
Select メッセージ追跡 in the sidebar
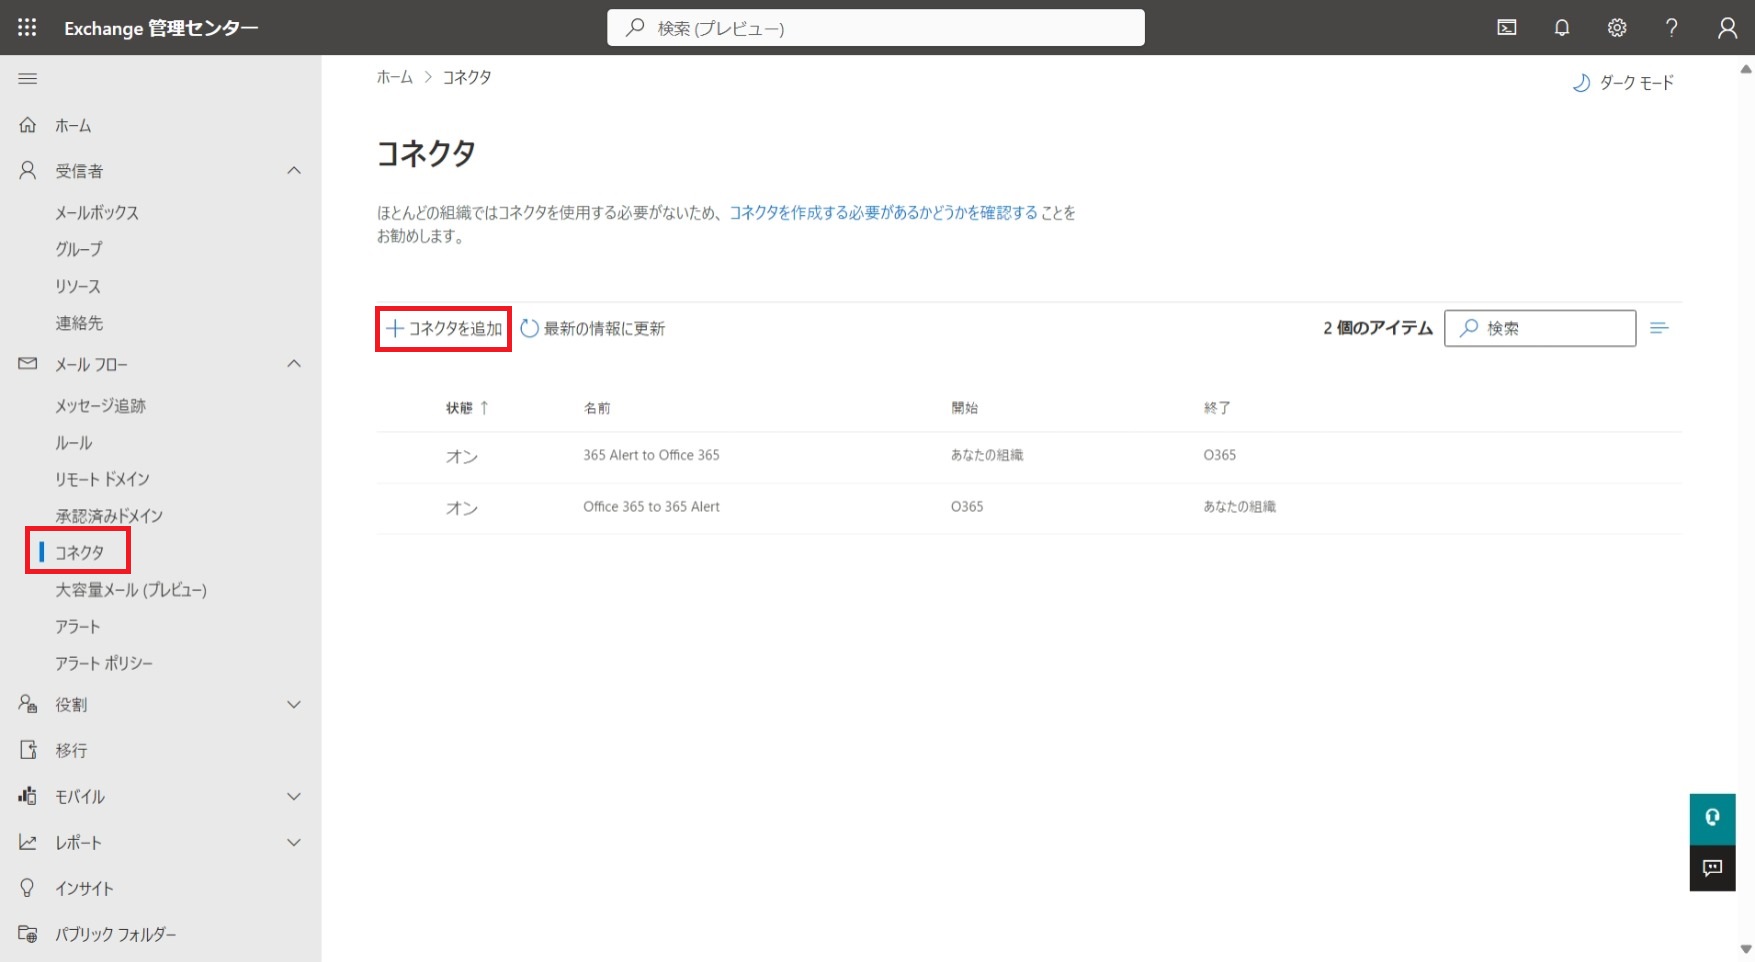coord(100,406)
